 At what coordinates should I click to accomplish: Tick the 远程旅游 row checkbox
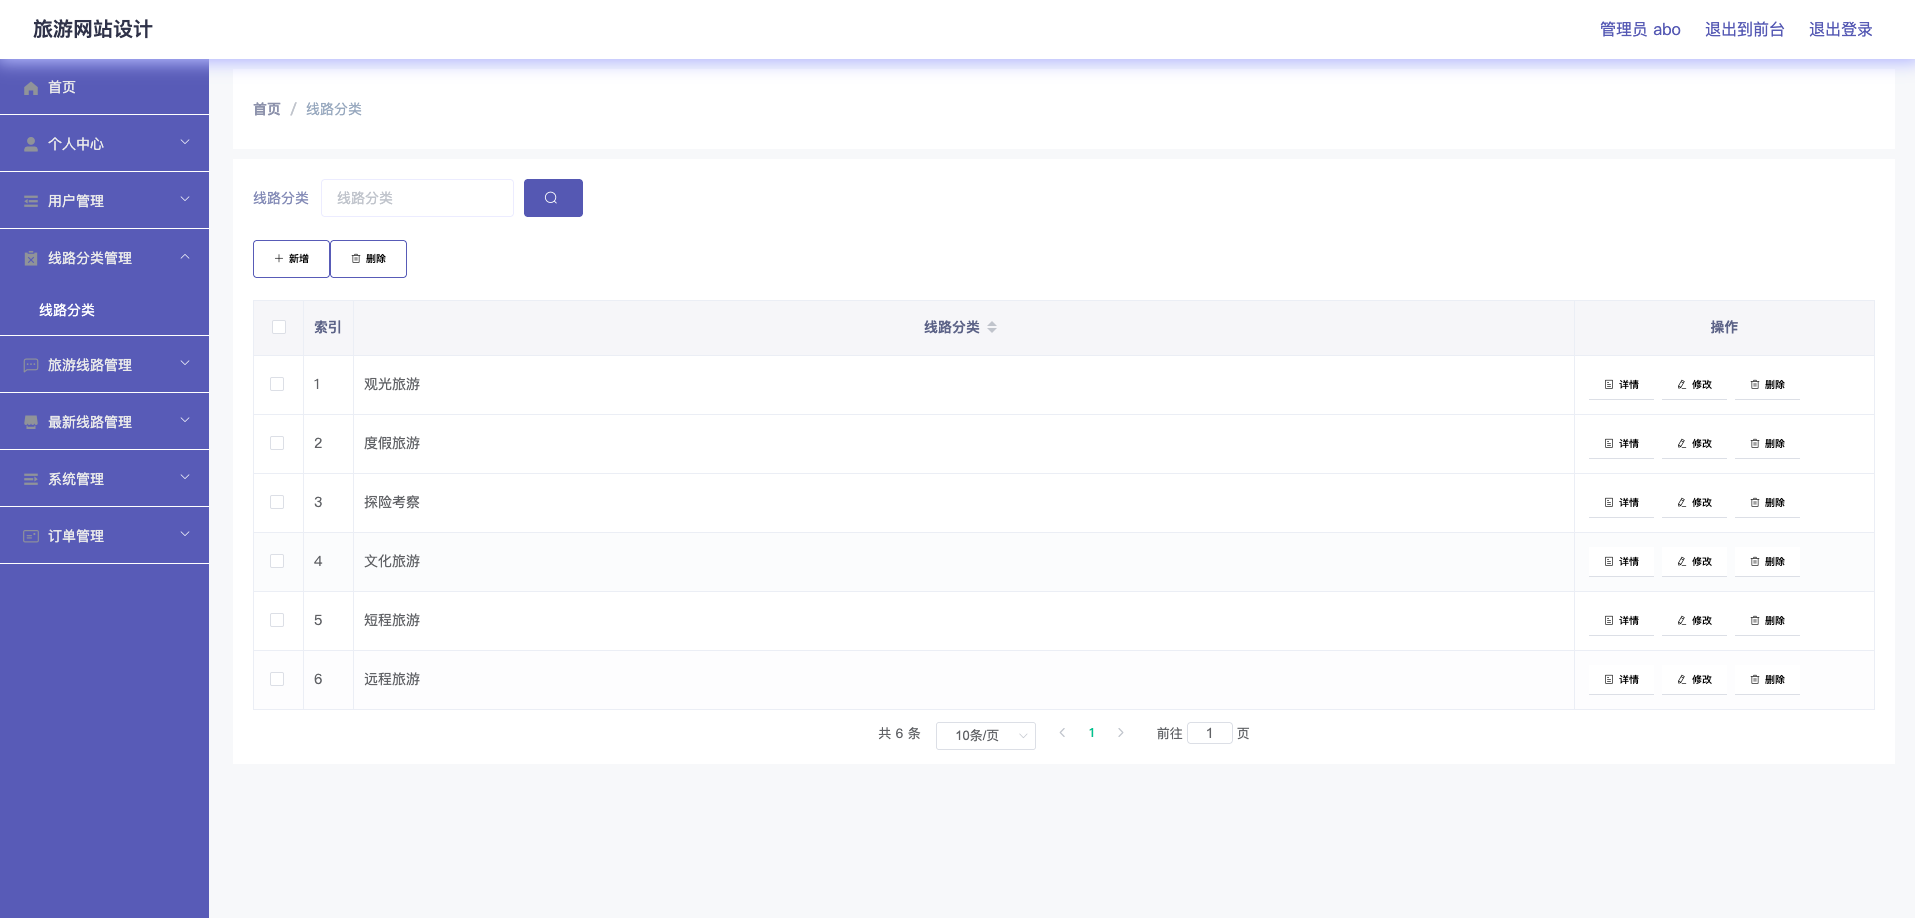click(x=277, y=679)
